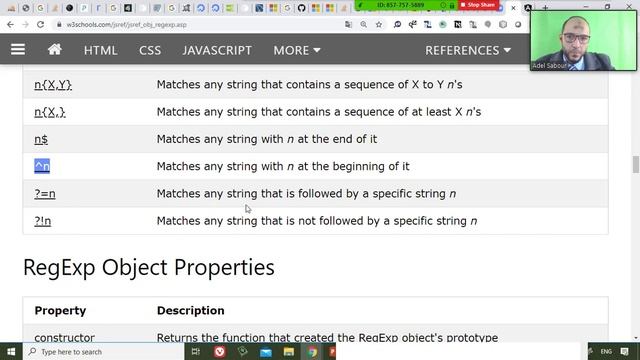The height and width of the screenshot is (360, 640).
Task: Click the zoom magnifier icon in address bar
Action: (363, 24)
